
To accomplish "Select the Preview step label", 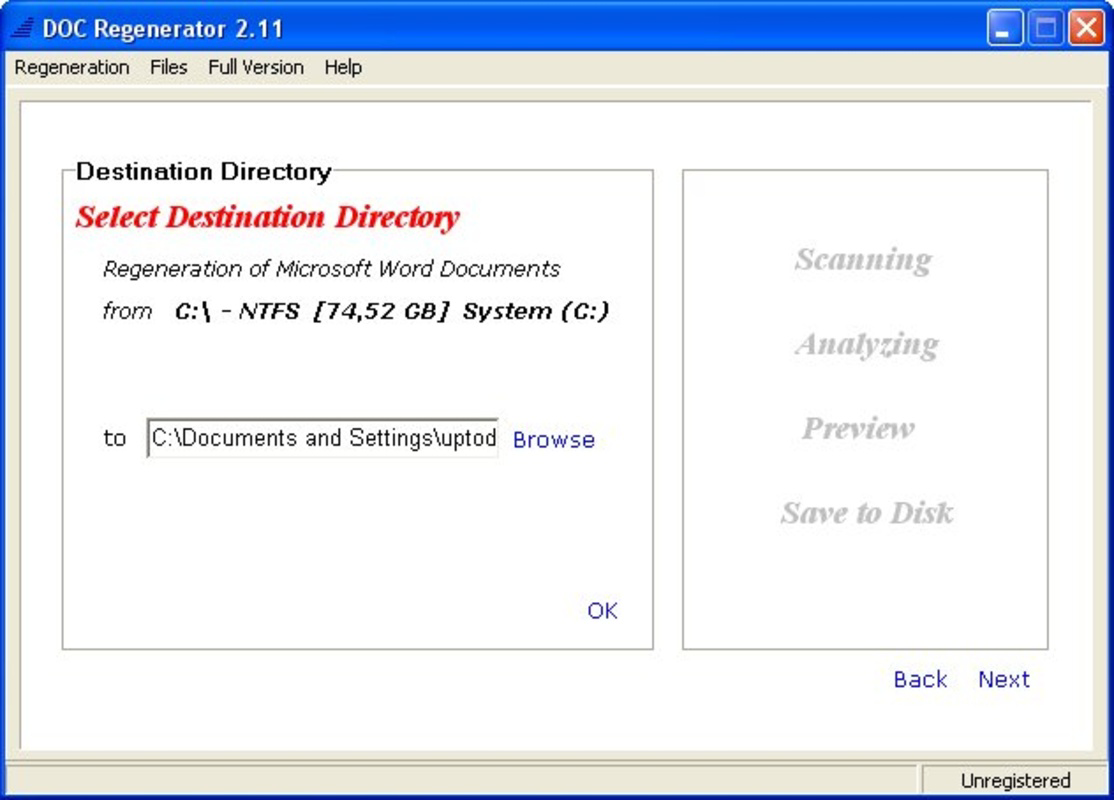I will coord(860,428).
